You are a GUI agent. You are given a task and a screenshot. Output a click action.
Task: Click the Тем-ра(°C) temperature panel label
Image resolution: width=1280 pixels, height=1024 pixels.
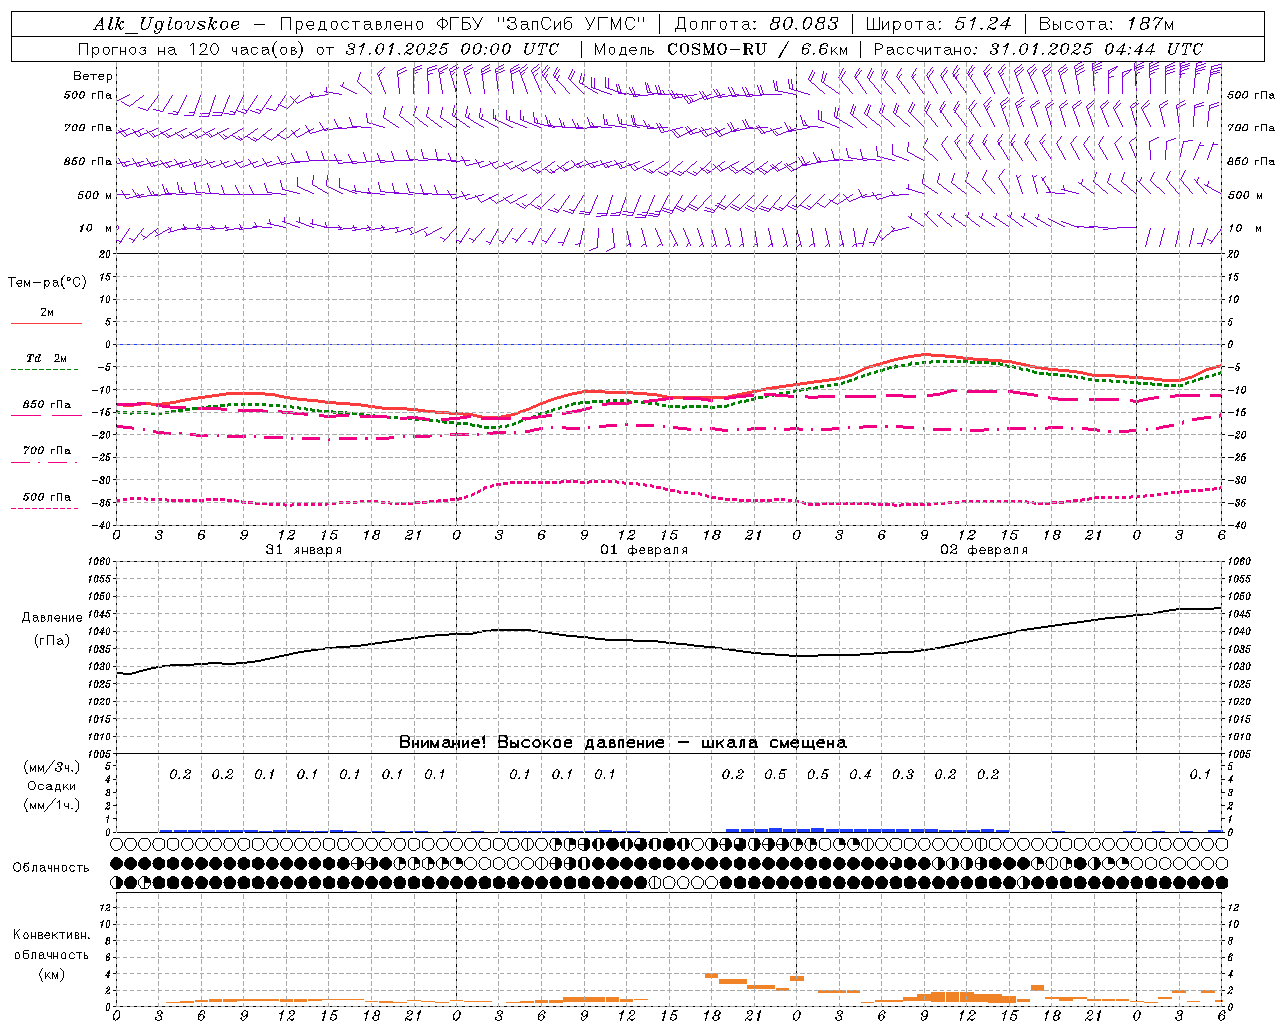click(47, 282)
